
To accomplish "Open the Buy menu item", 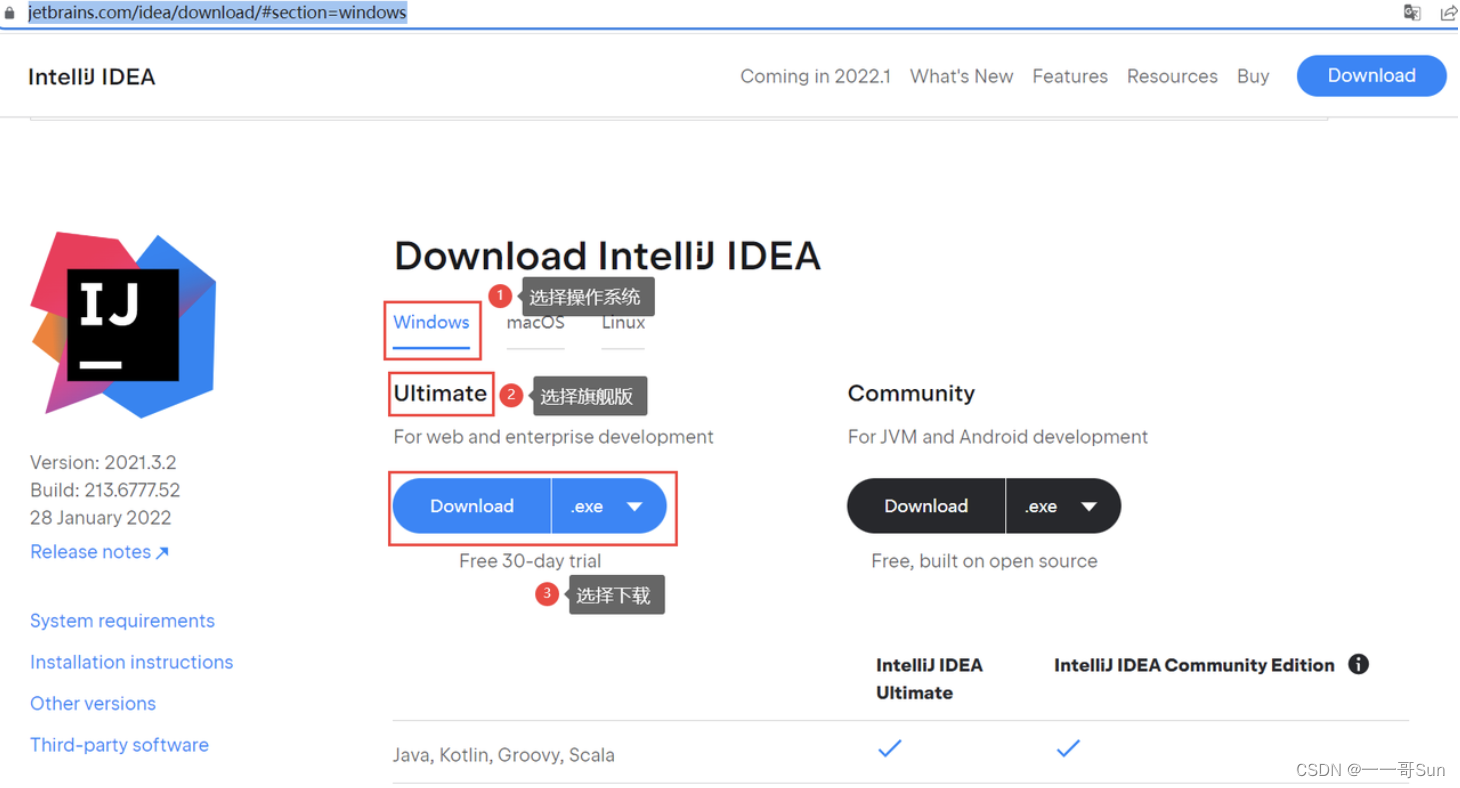I will [x=1253, y=76].
